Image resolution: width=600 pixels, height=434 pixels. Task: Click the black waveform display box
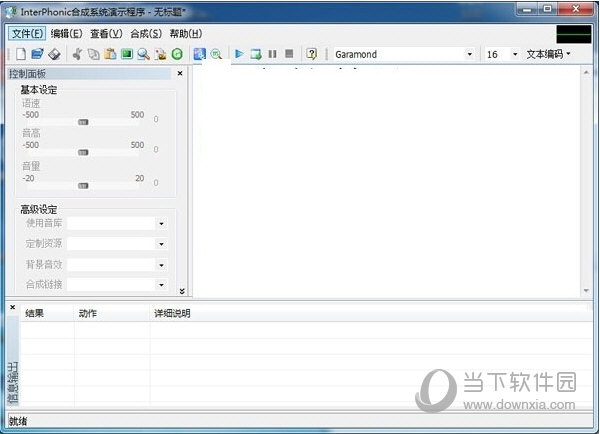574,34
